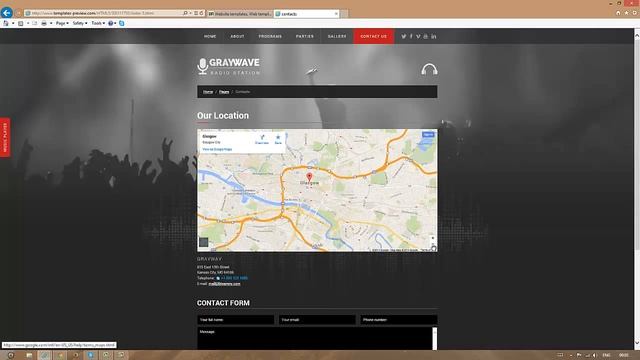Open PARTIES in site navigation

(x=304, y=36)
